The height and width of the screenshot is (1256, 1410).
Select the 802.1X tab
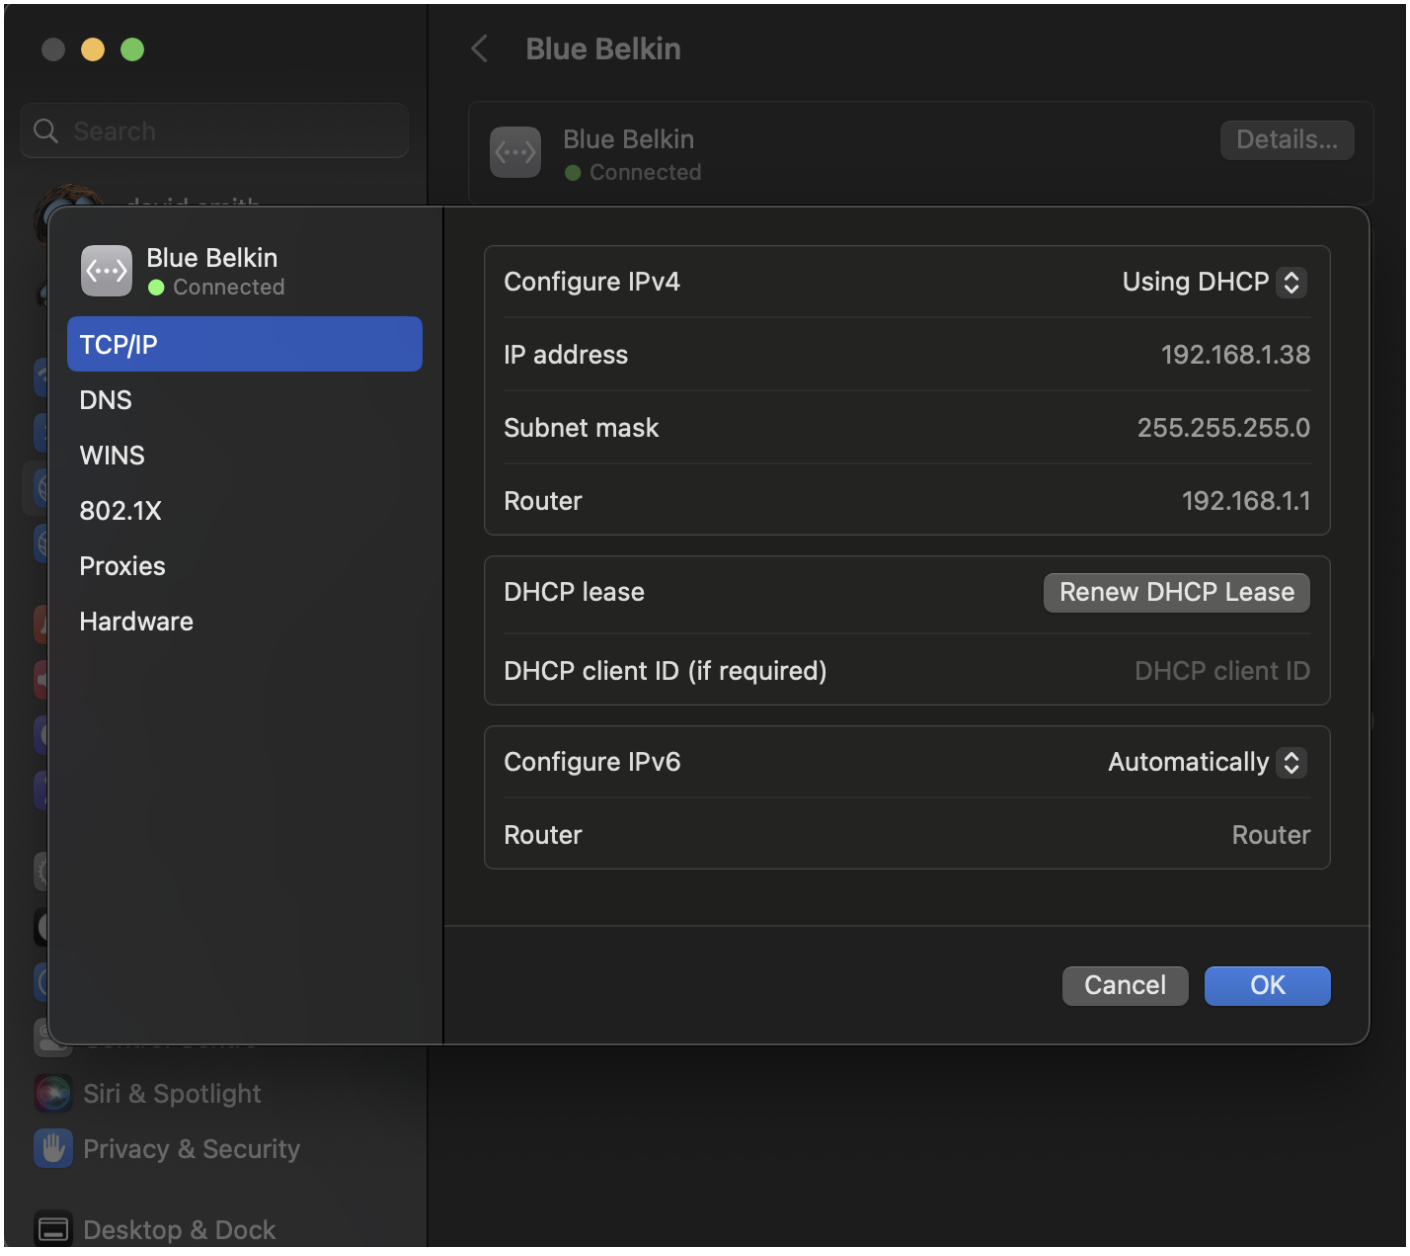coord(120,510)
